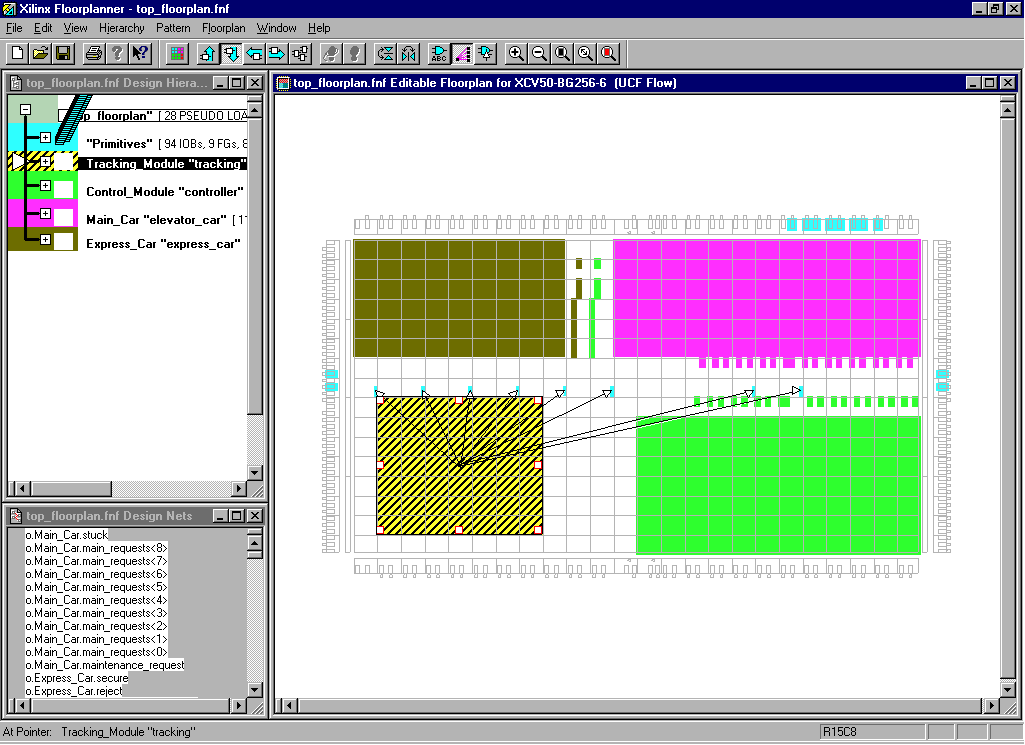
Task: Click the Zoom In magnifier icon
Action: click(517, 53)
